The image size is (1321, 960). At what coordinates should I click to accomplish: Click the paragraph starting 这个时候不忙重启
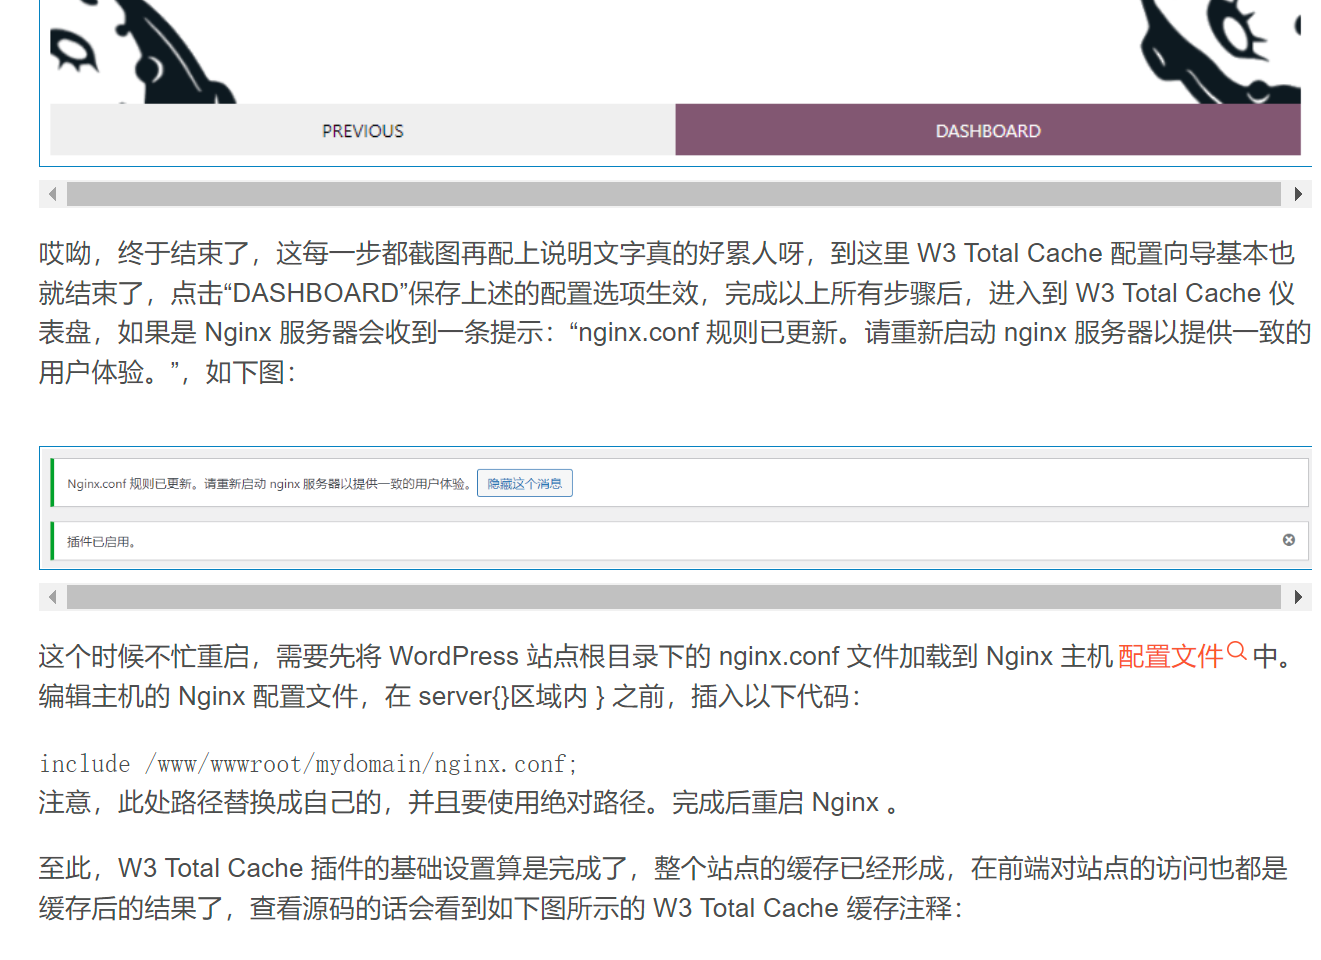click(x=670, y=676)
